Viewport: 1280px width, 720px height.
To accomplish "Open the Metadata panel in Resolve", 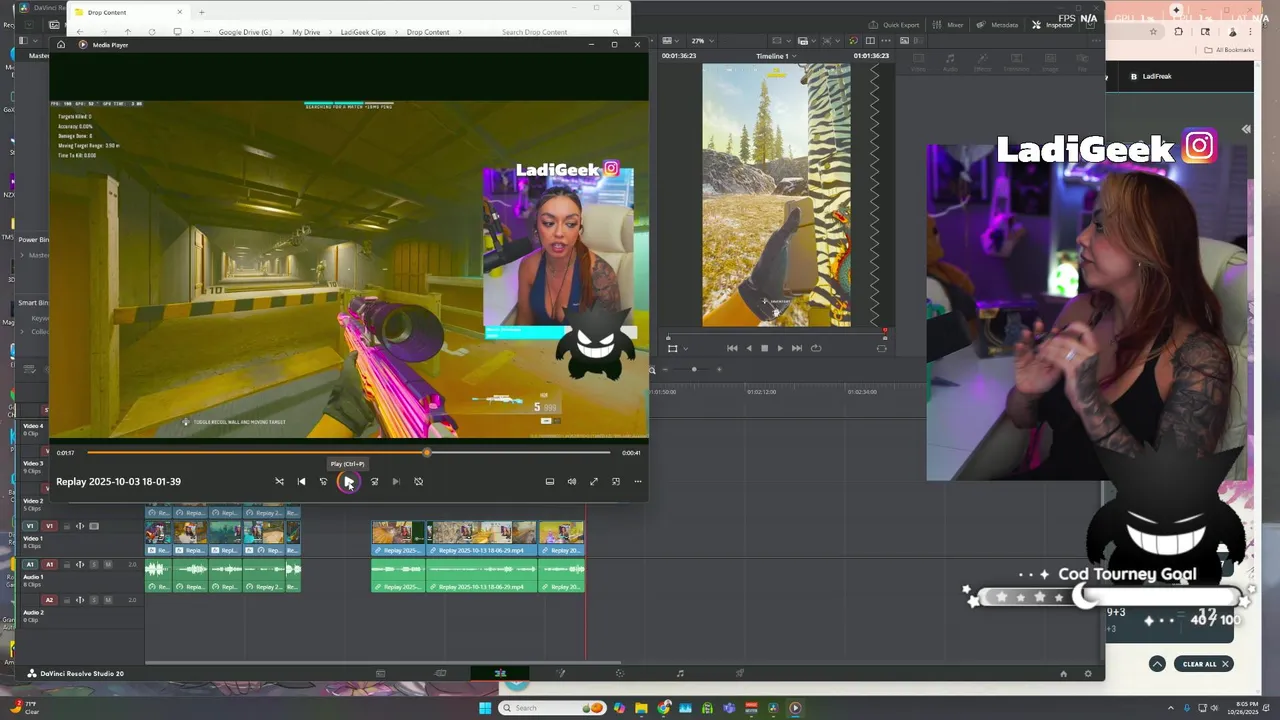I will point(998,24).
